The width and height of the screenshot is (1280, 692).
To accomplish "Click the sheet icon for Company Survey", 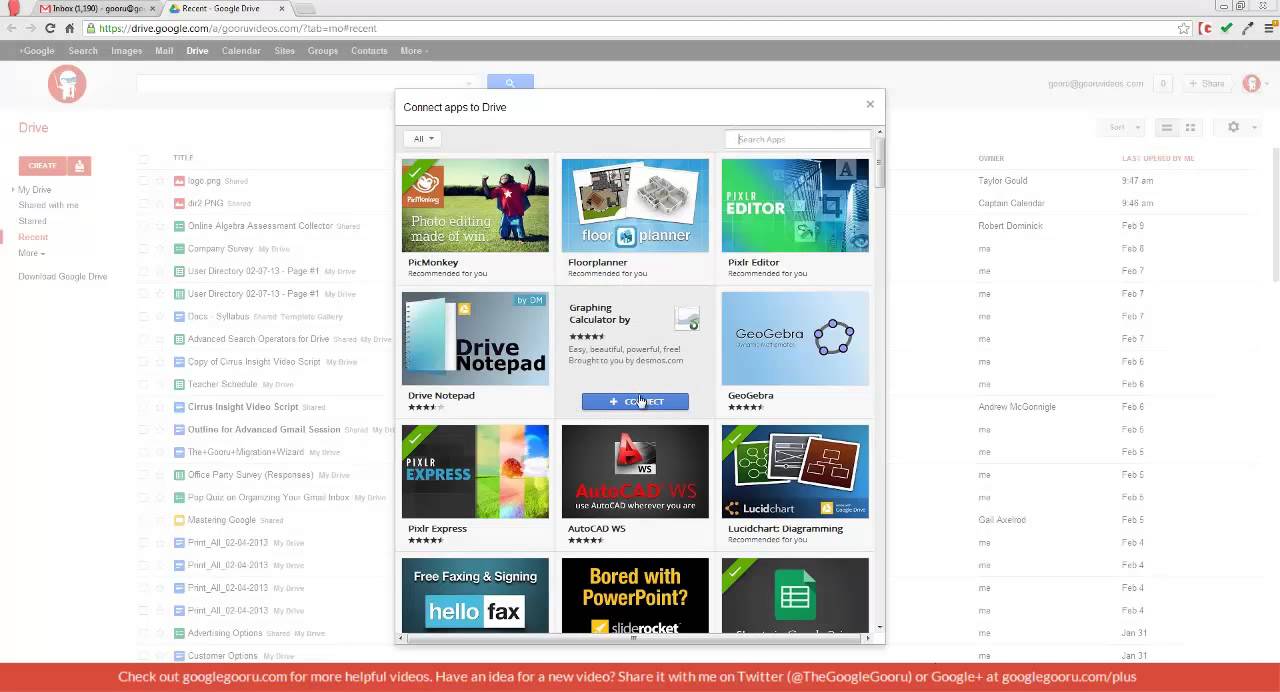I will point(179,249).
